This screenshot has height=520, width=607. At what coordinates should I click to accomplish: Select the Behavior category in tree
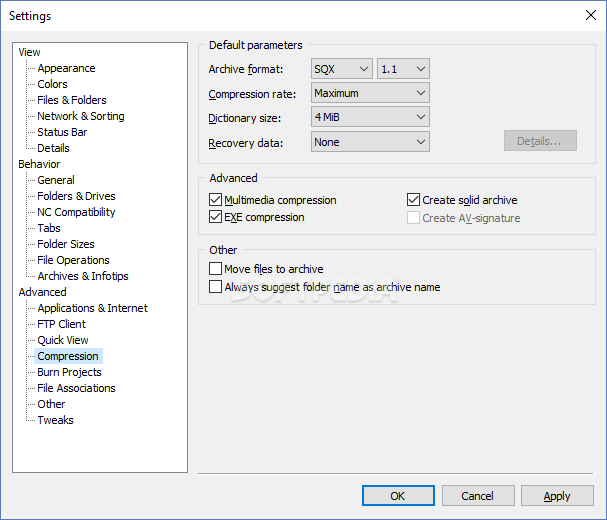(x=39, y=164)
